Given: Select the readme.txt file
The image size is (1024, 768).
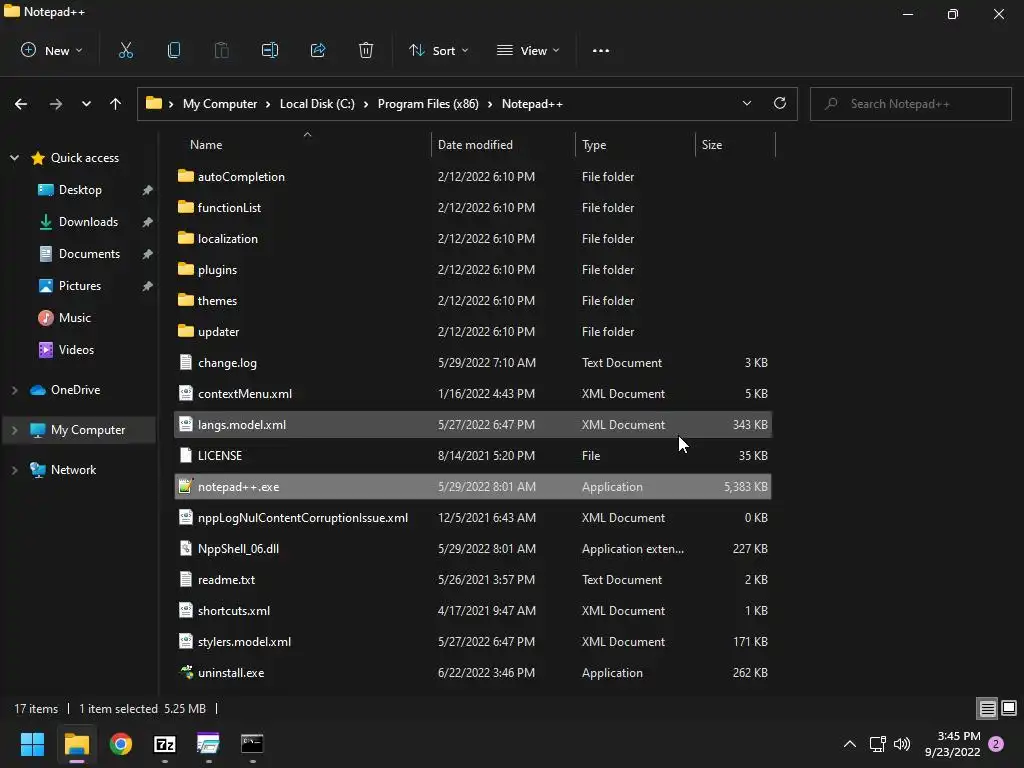Looking at the screenshot, I should (473, 579).
